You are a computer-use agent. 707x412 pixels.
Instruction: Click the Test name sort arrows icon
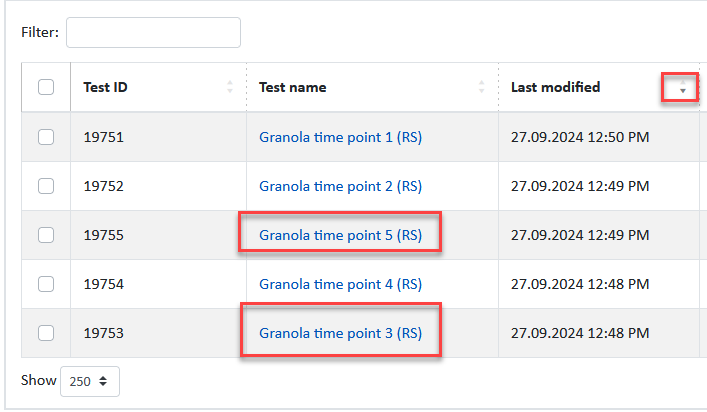coord(482,87)
